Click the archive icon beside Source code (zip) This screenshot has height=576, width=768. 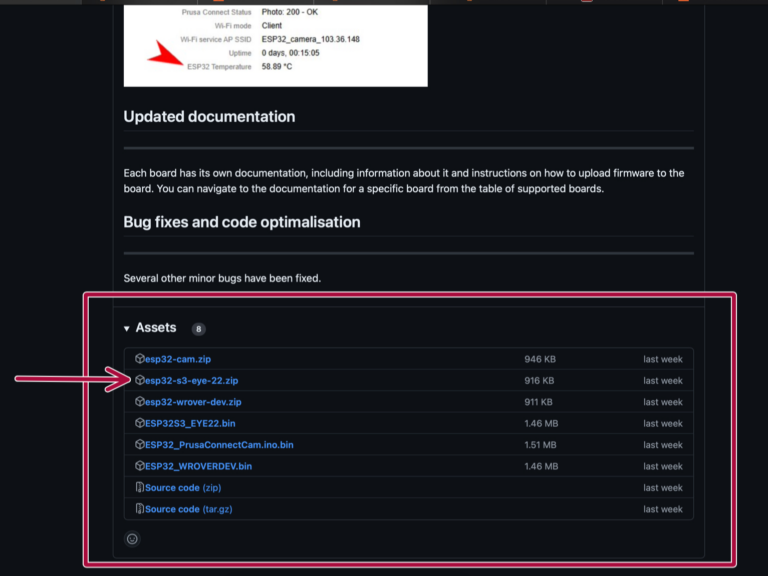tap(140, 488)
